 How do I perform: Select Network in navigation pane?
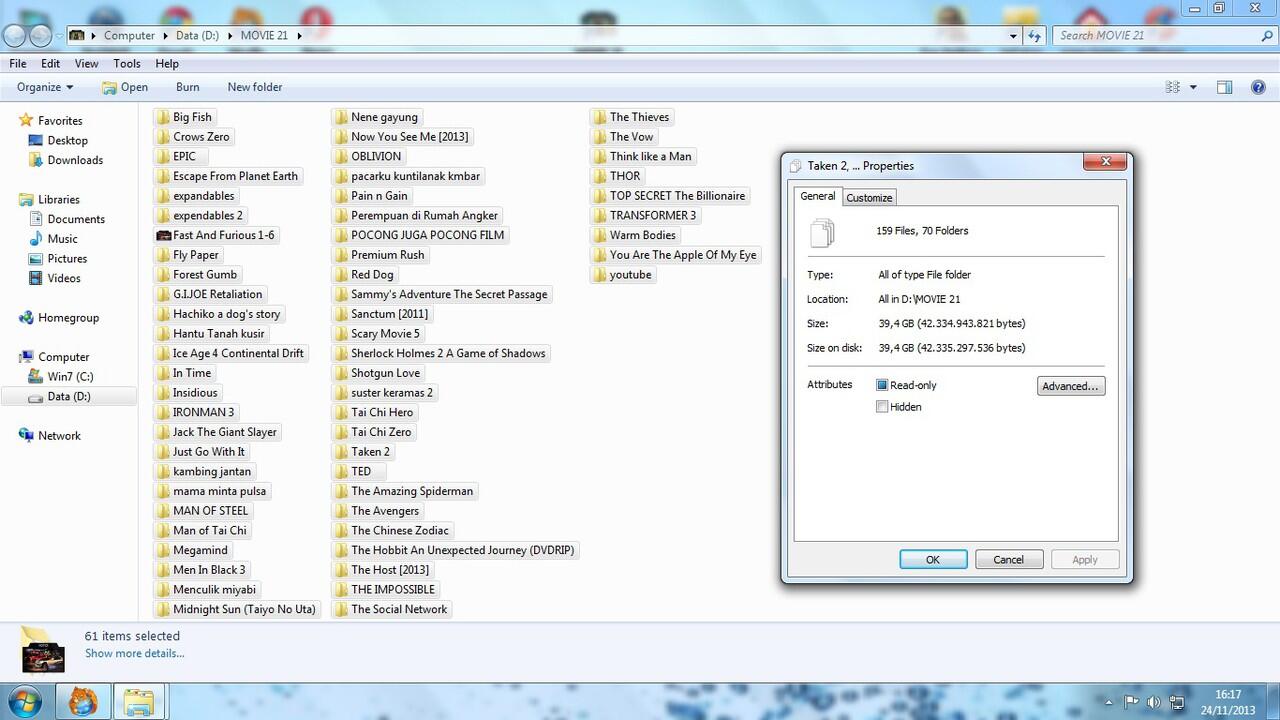[59, 436]
